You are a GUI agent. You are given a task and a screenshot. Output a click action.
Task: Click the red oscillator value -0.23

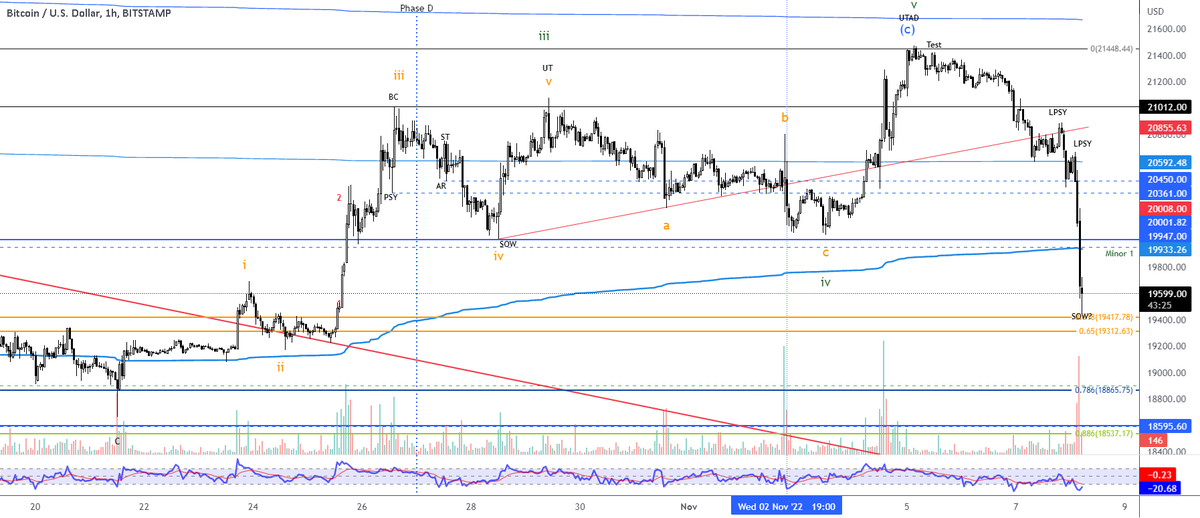[x=1160, y=474]
